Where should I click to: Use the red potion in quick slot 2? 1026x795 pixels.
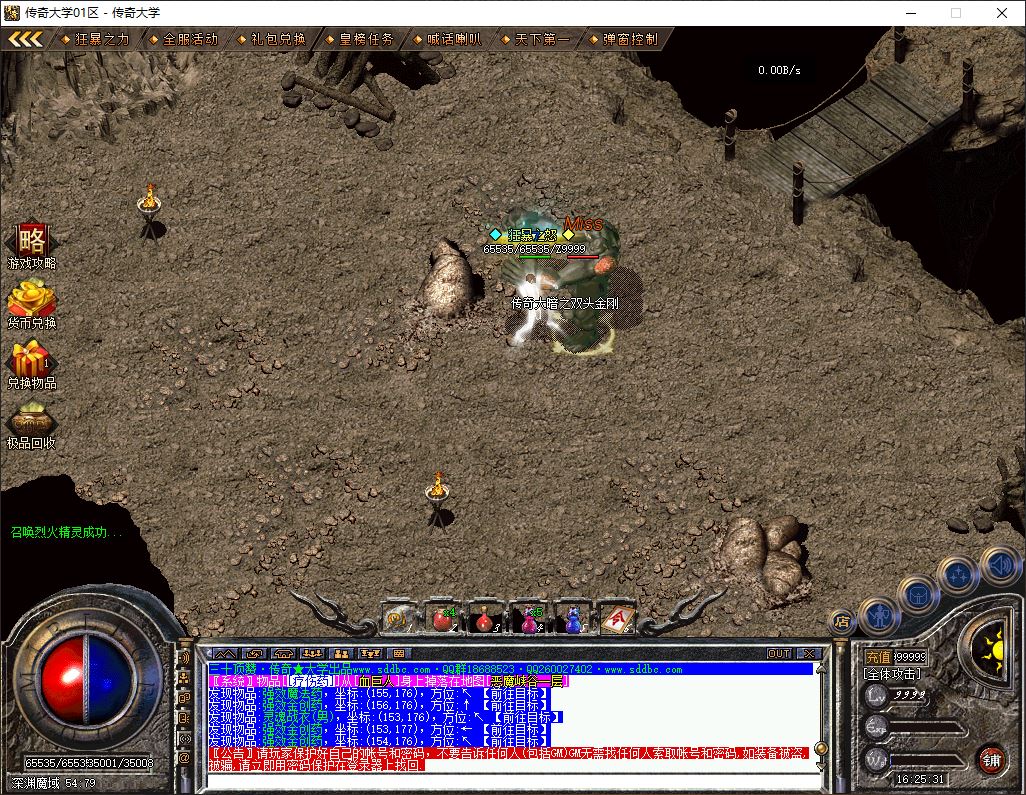click(443, 618)
